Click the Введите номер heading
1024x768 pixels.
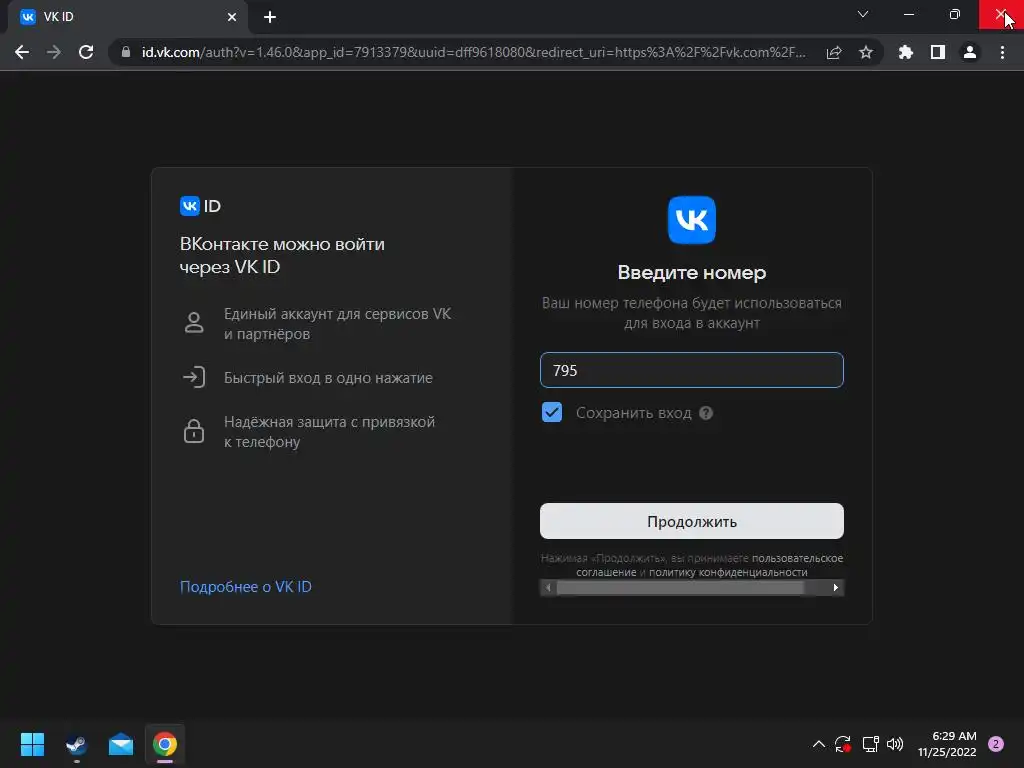(692, 272)
